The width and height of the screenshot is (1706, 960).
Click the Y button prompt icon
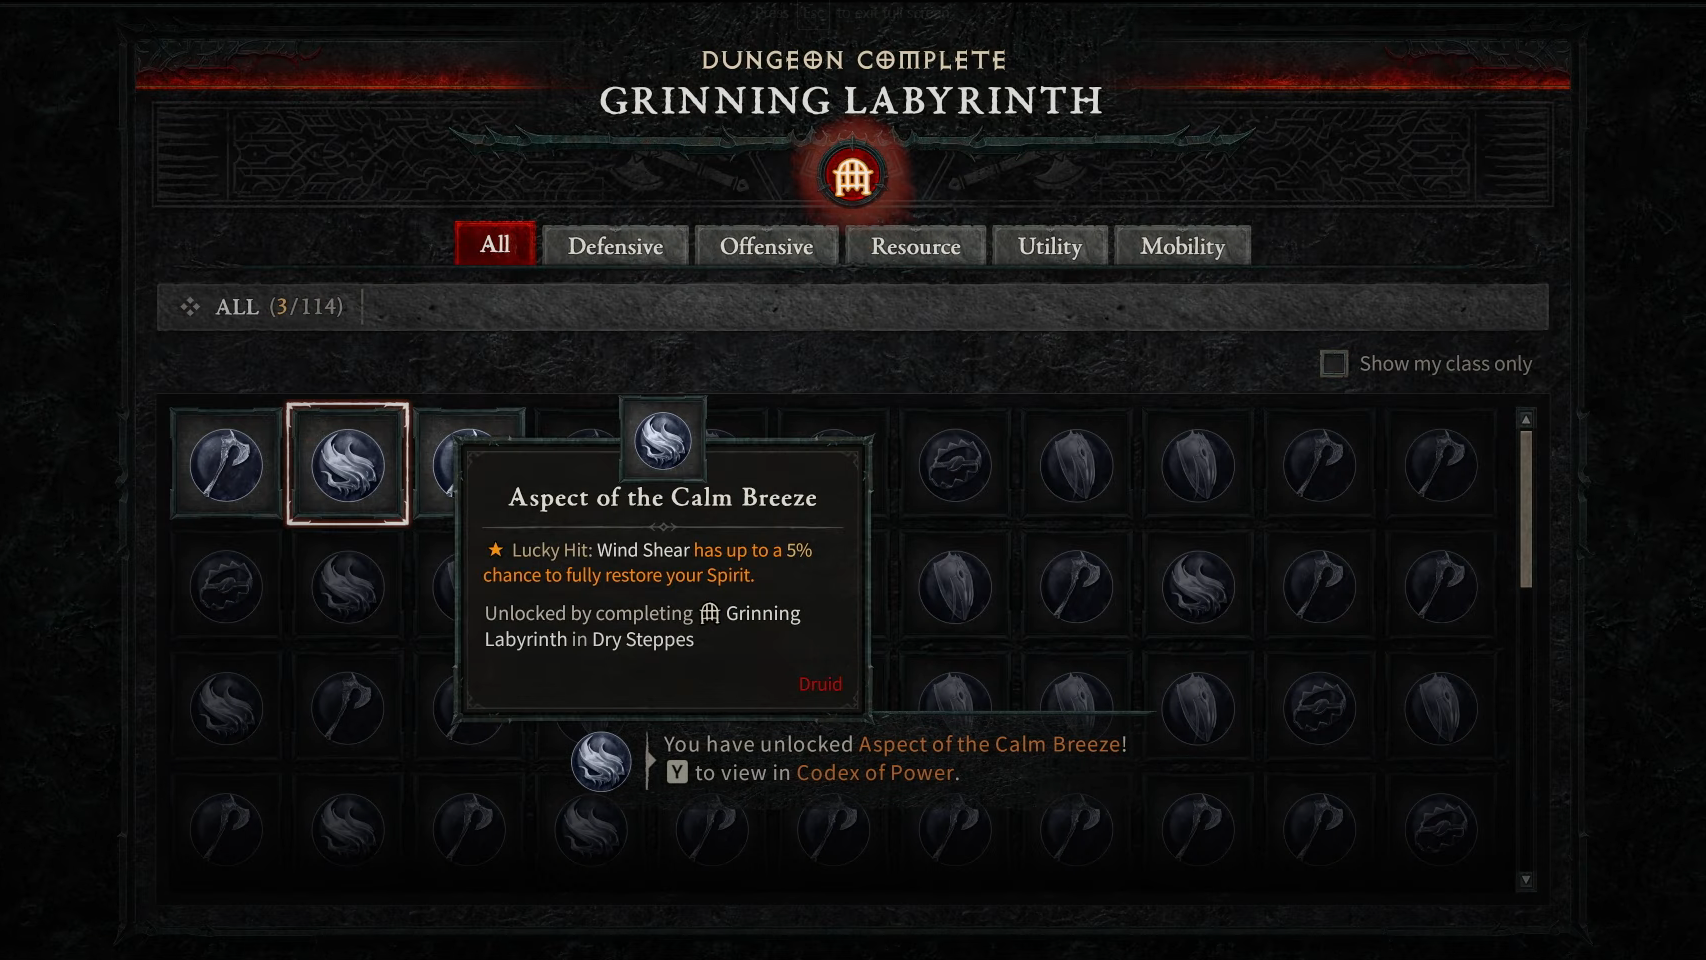click(677, 772)
